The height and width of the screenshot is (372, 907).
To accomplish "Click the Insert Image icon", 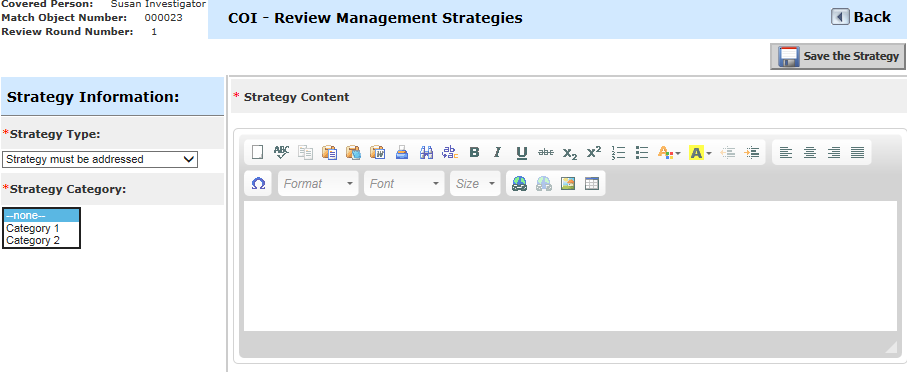I will point(568,183).
